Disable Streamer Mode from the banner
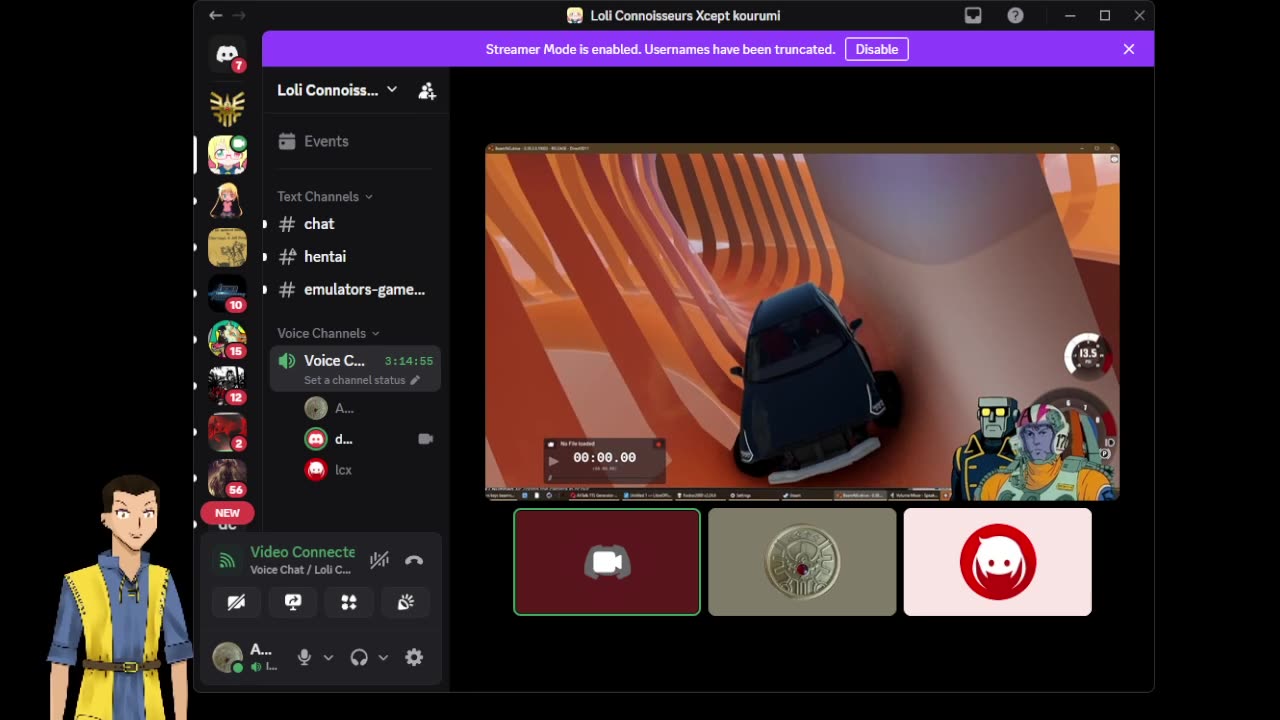The width and height of the screenshot is (1280, 720). tap(877, 49)
